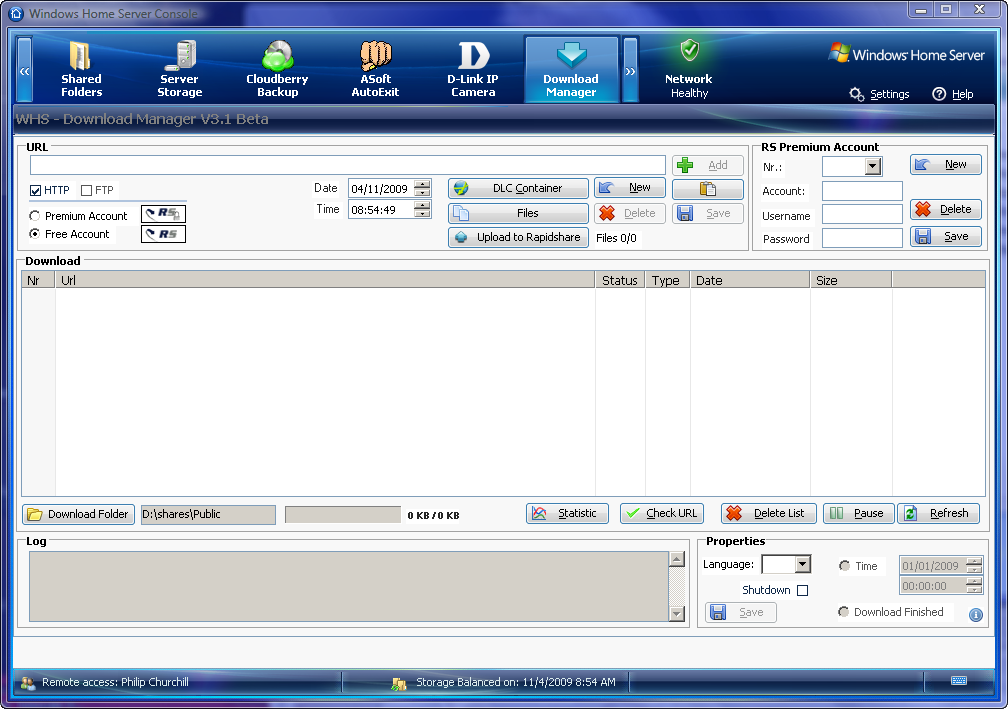Sort downloads by the Url column header

(325, 280)
